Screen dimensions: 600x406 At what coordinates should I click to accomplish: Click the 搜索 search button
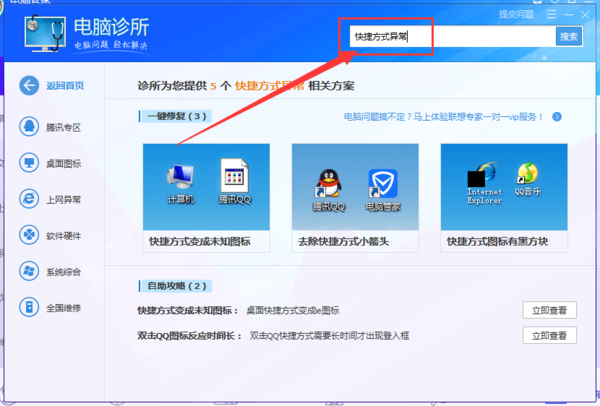click(569, 36)
